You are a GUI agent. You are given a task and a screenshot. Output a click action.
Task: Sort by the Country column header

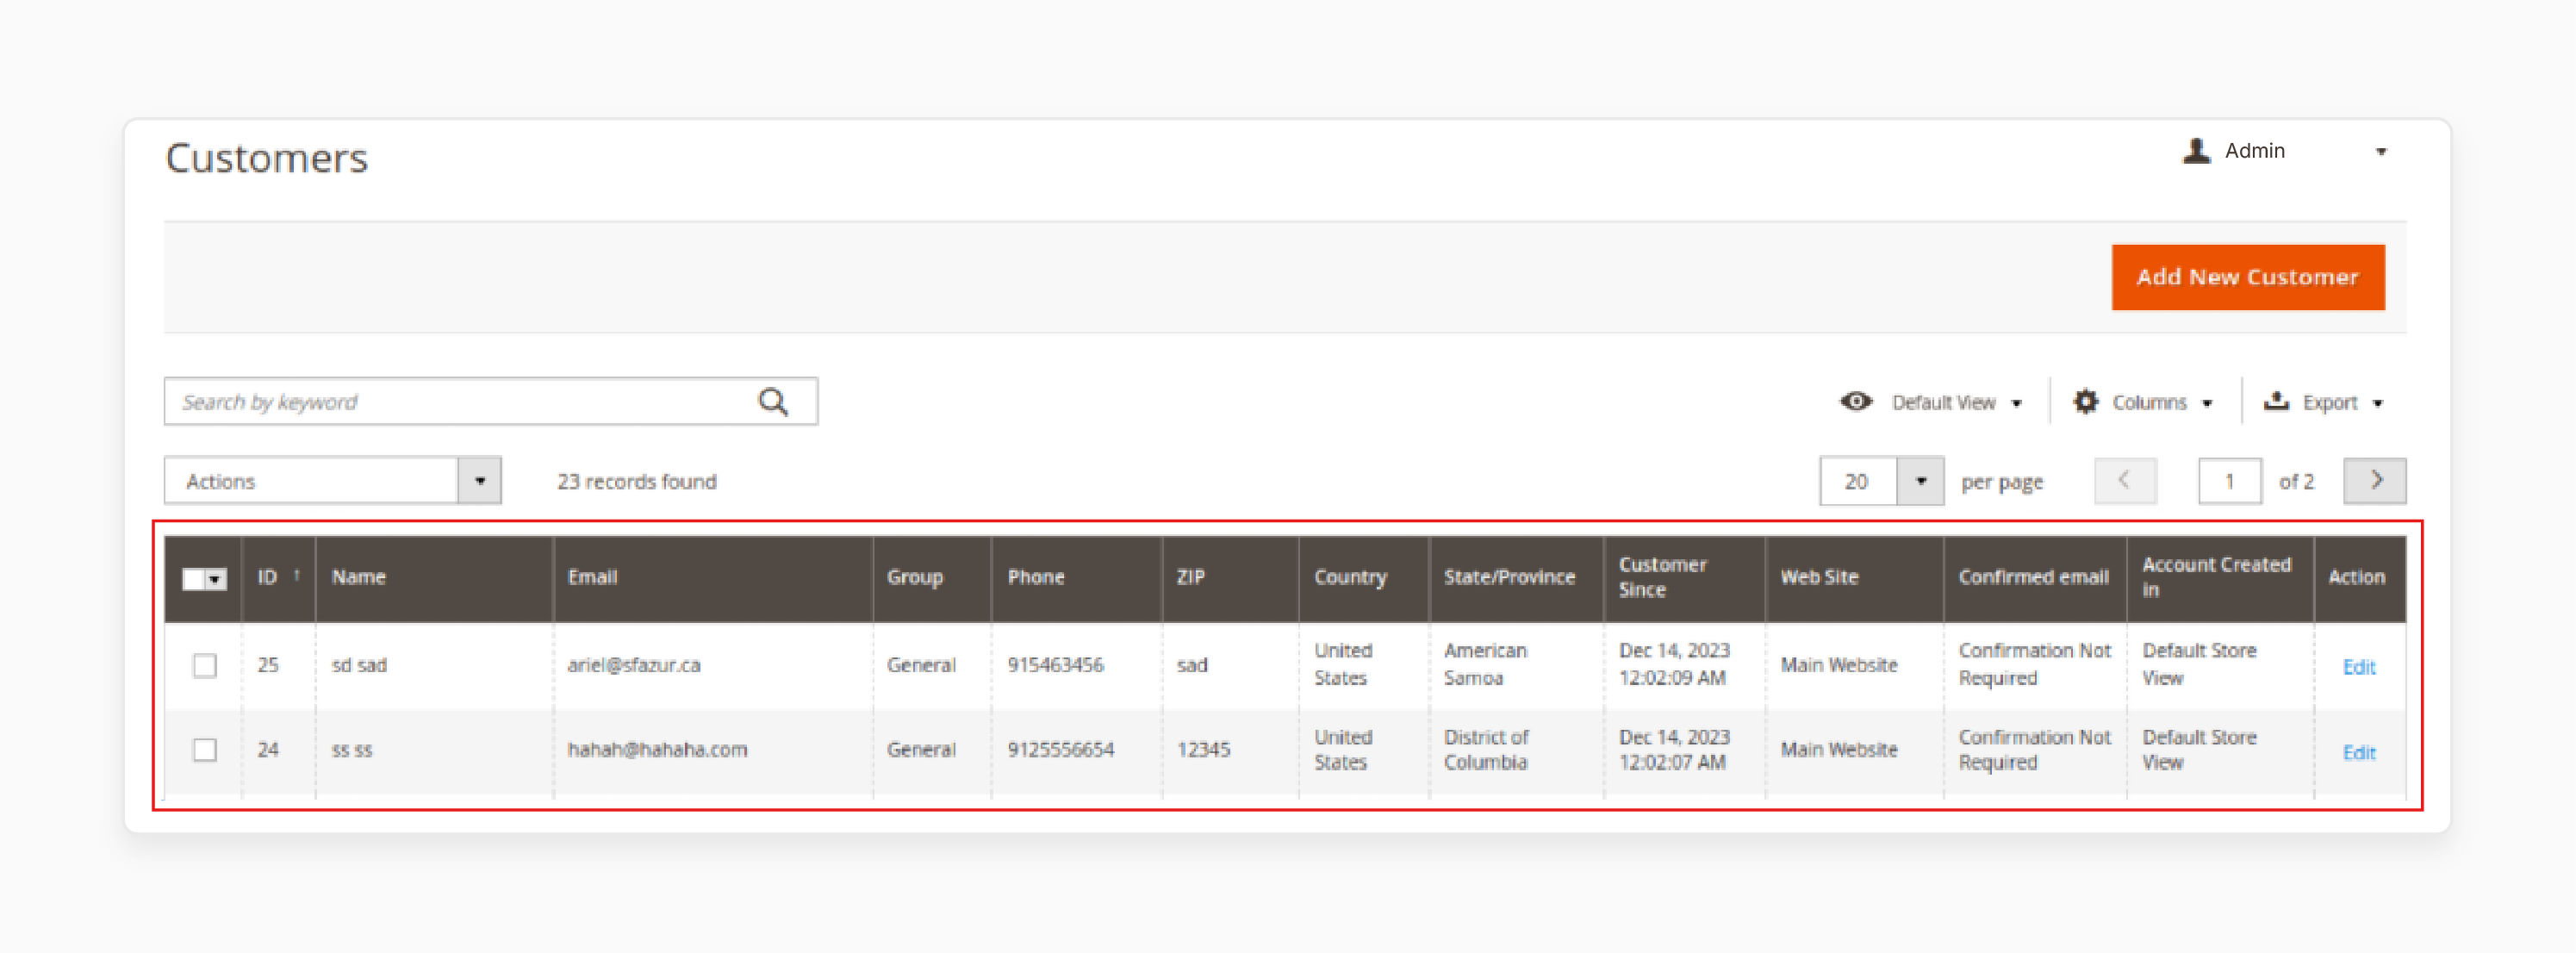coord(1364,577)
